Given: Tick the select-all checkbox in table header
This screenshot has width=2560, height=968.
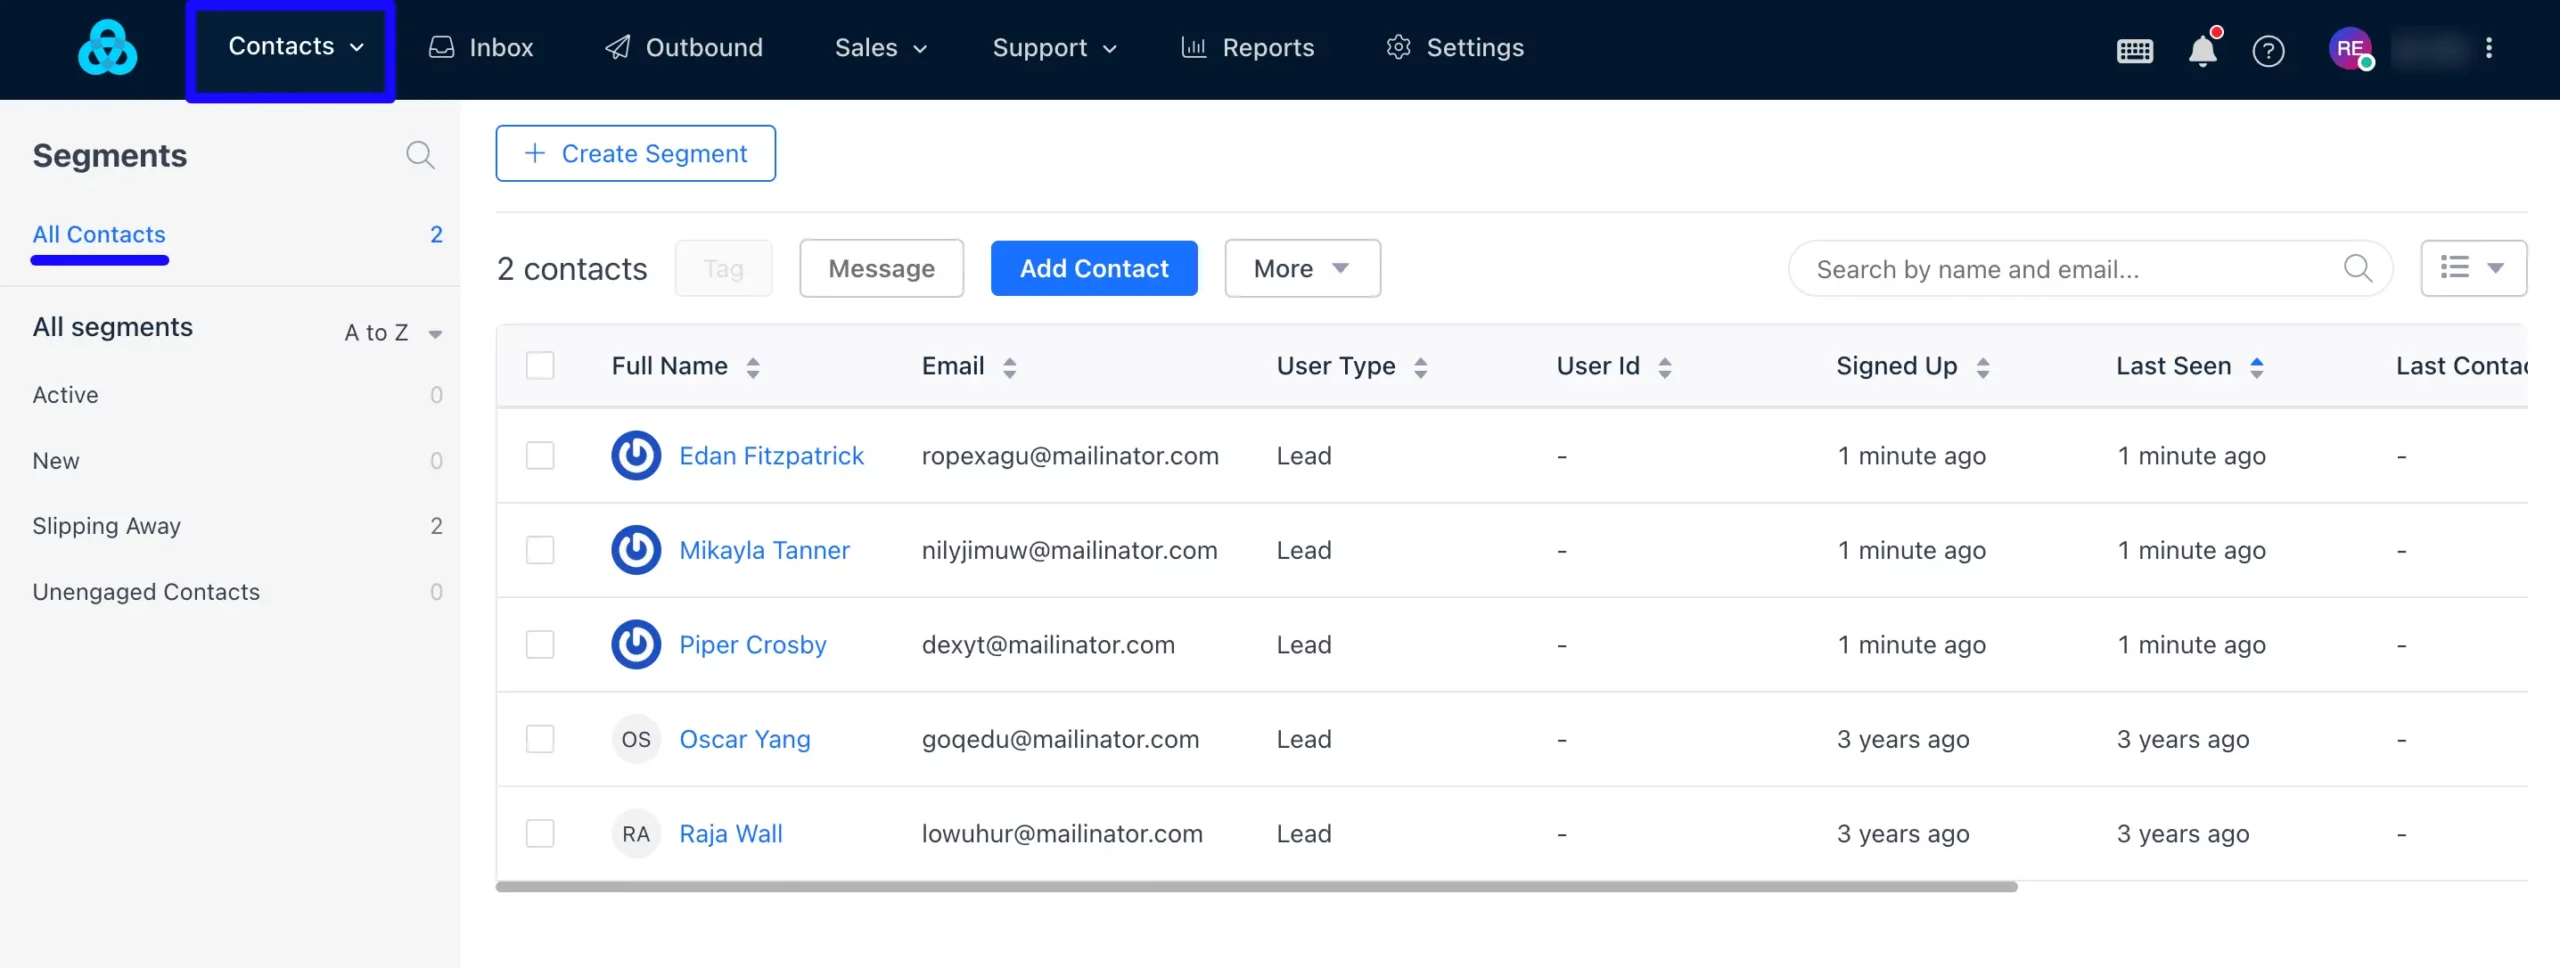Looking at the screenshot, I should point(540,365).
